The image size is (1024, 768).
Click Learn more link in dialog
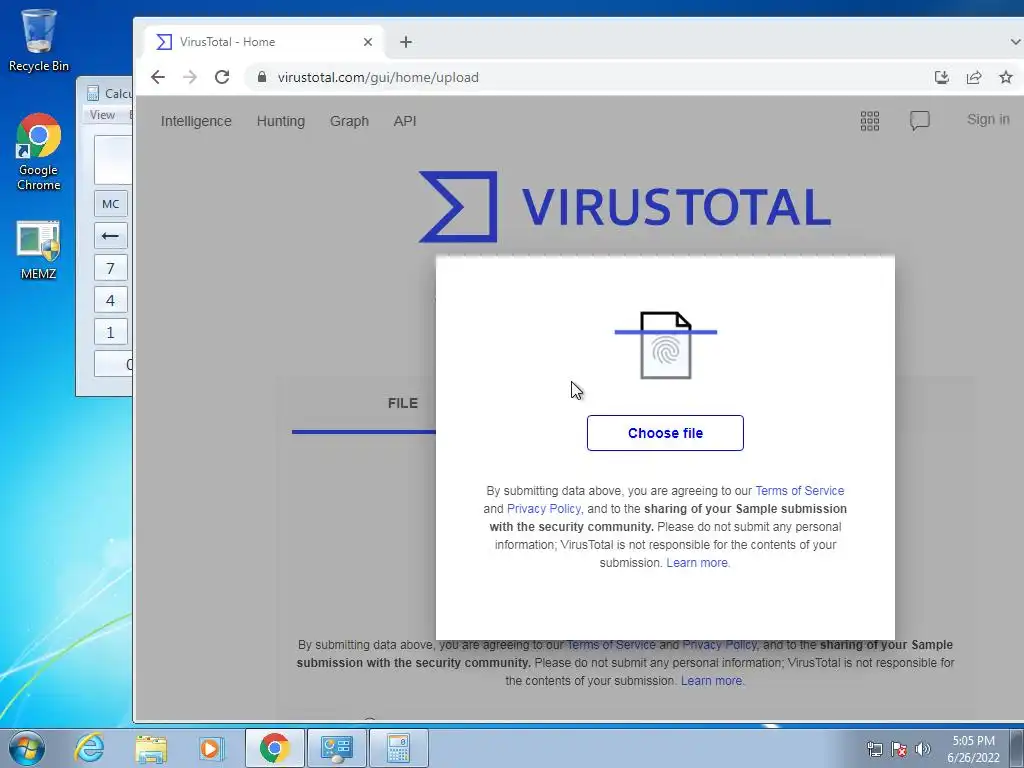(x=697, y=563)
